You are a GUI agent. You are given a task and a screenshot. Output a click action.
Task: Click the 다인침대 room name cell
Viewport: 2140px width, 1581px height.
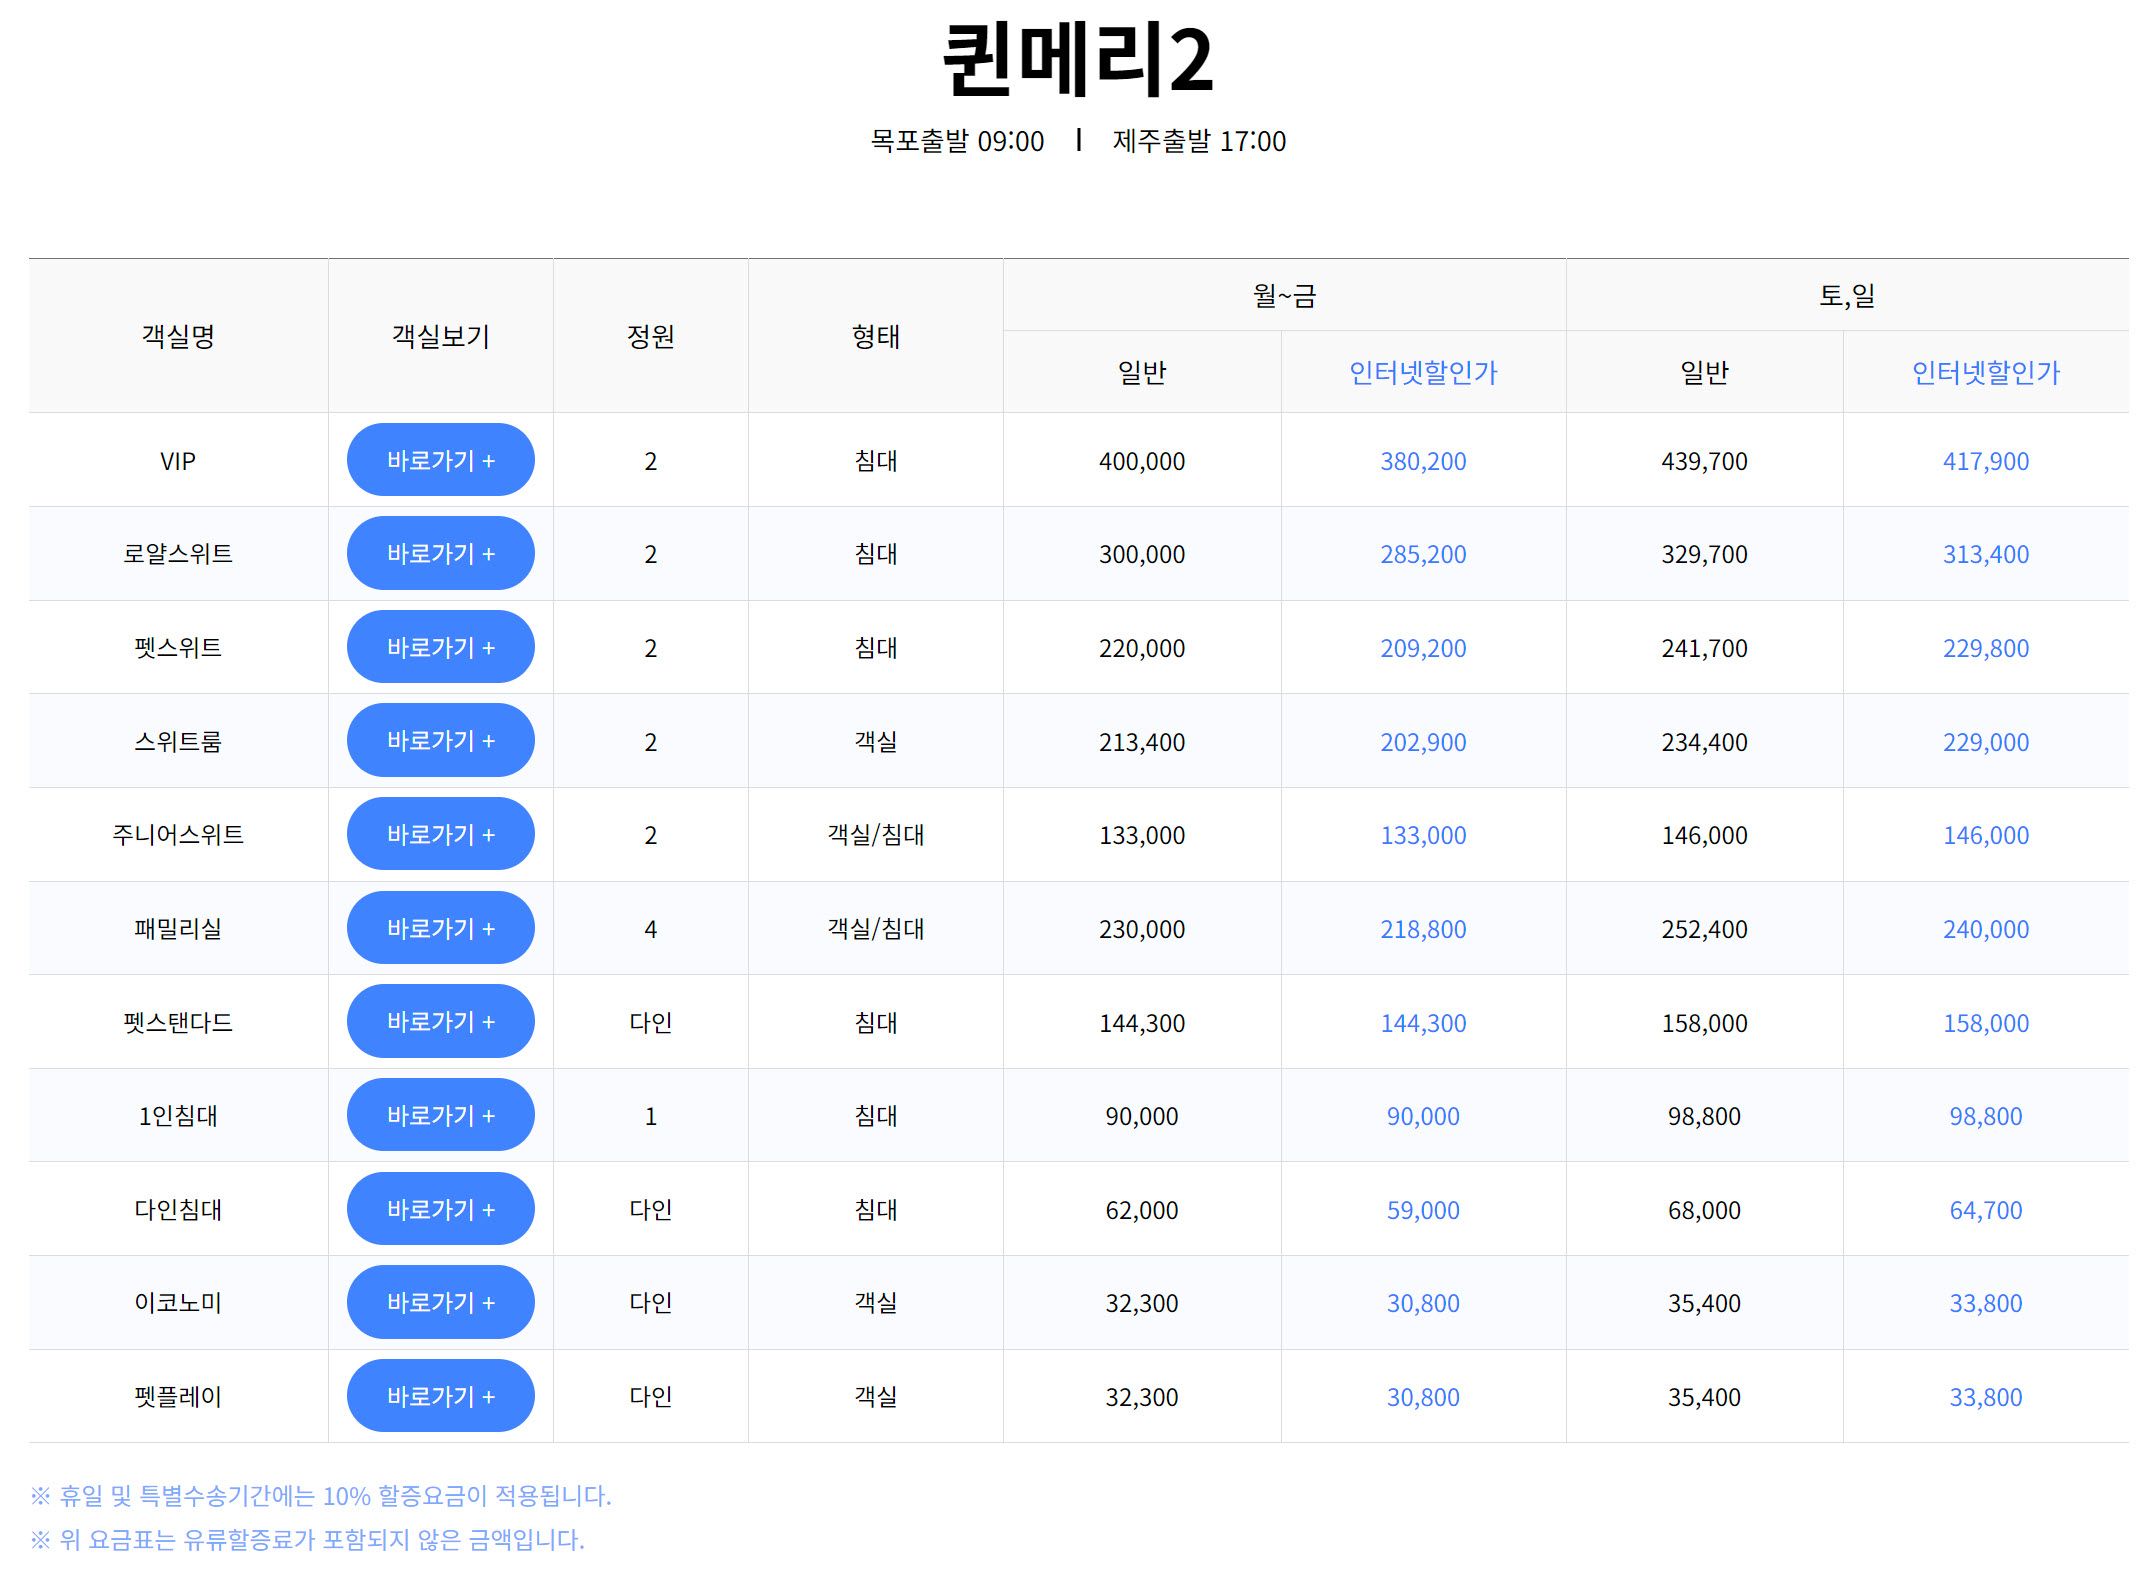[178, 1210]
